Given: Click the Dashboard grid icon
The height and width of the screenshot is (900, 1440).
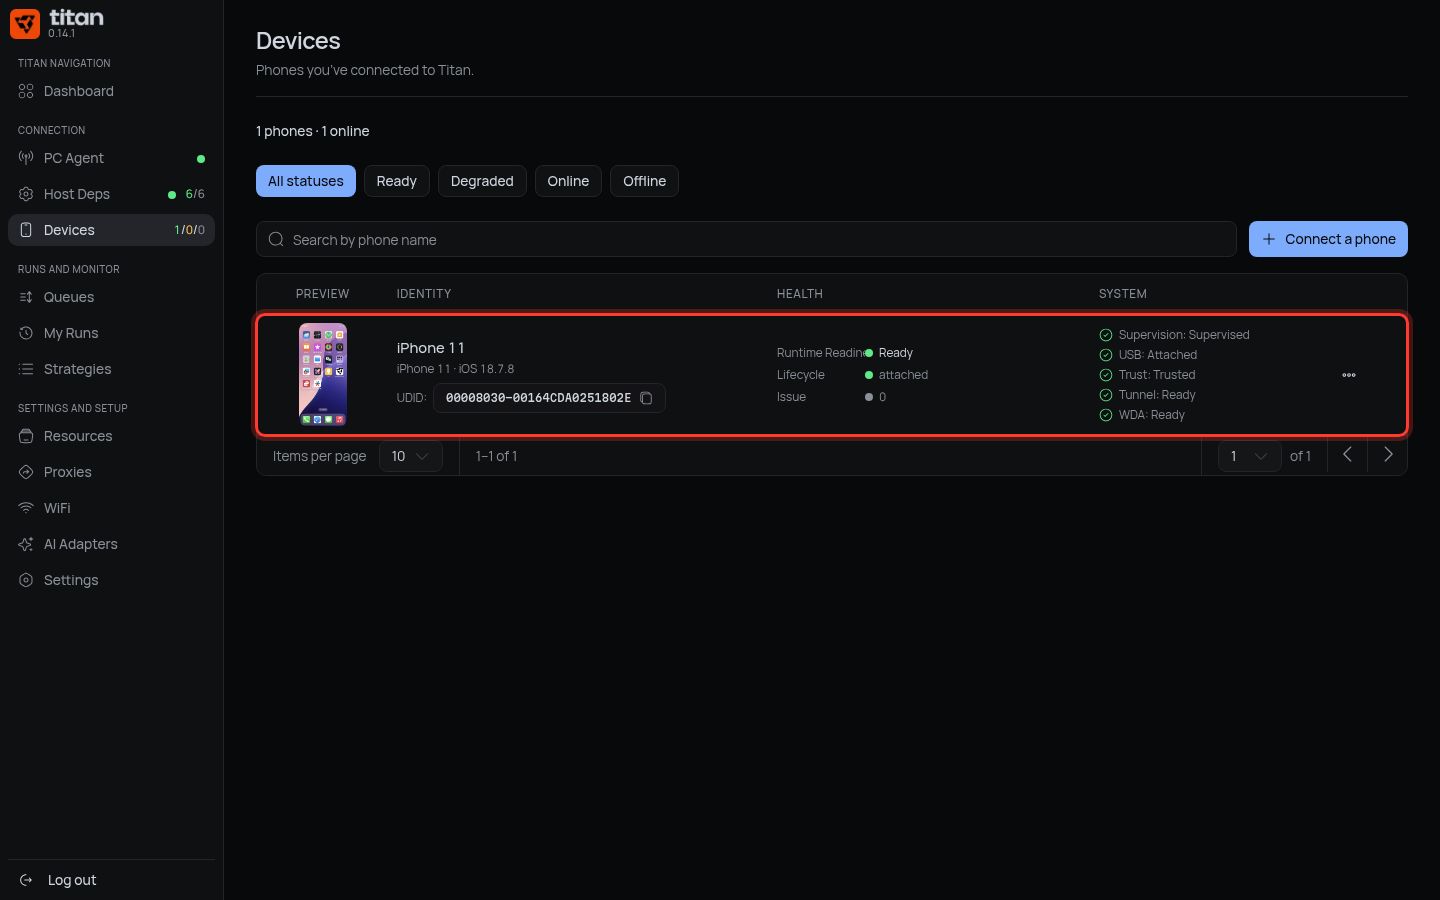Looking at the screenshot, I should [x=26, y=91].
